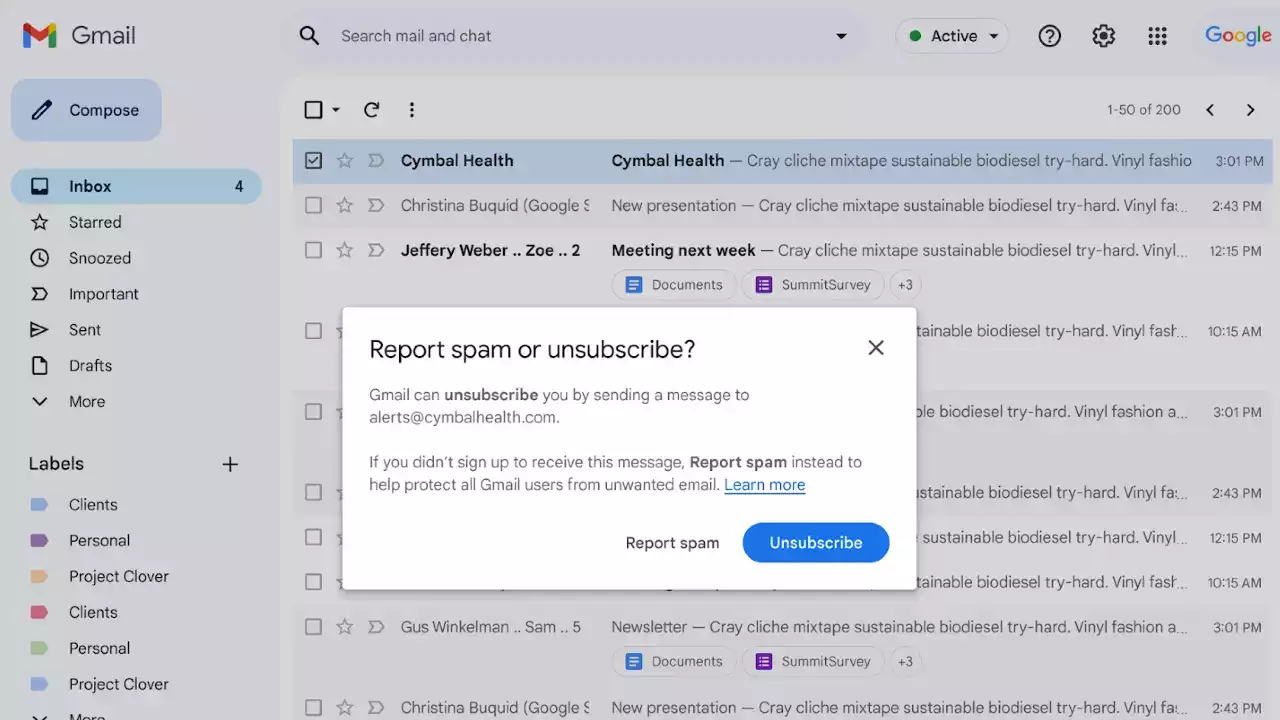Screen dimensions: 1280x720
Task: Go to the older messages page arrow
Action: click(1250, 110)
